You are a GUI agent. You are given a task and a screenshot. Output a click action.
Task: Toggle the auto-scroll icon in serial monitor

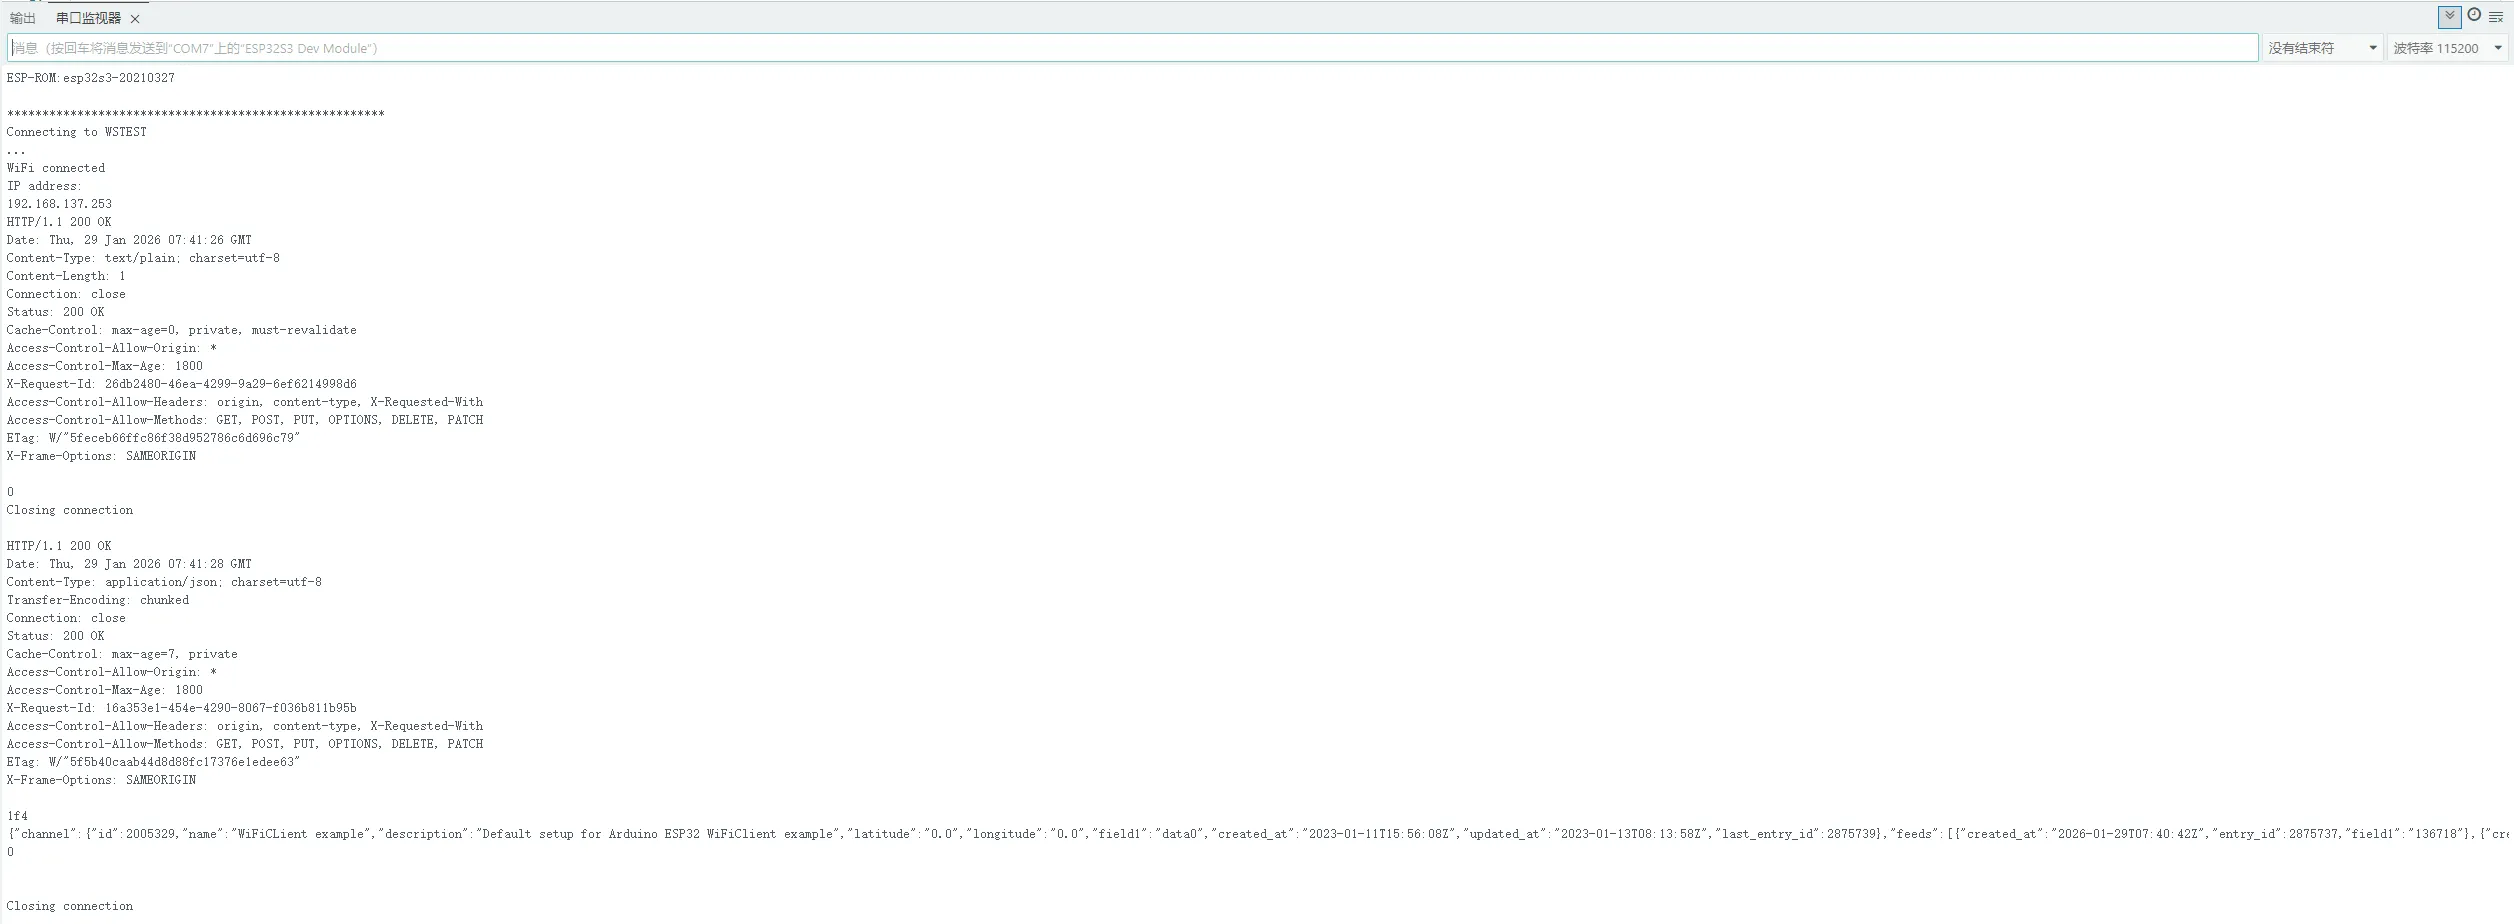click(x=2450, y=17)
